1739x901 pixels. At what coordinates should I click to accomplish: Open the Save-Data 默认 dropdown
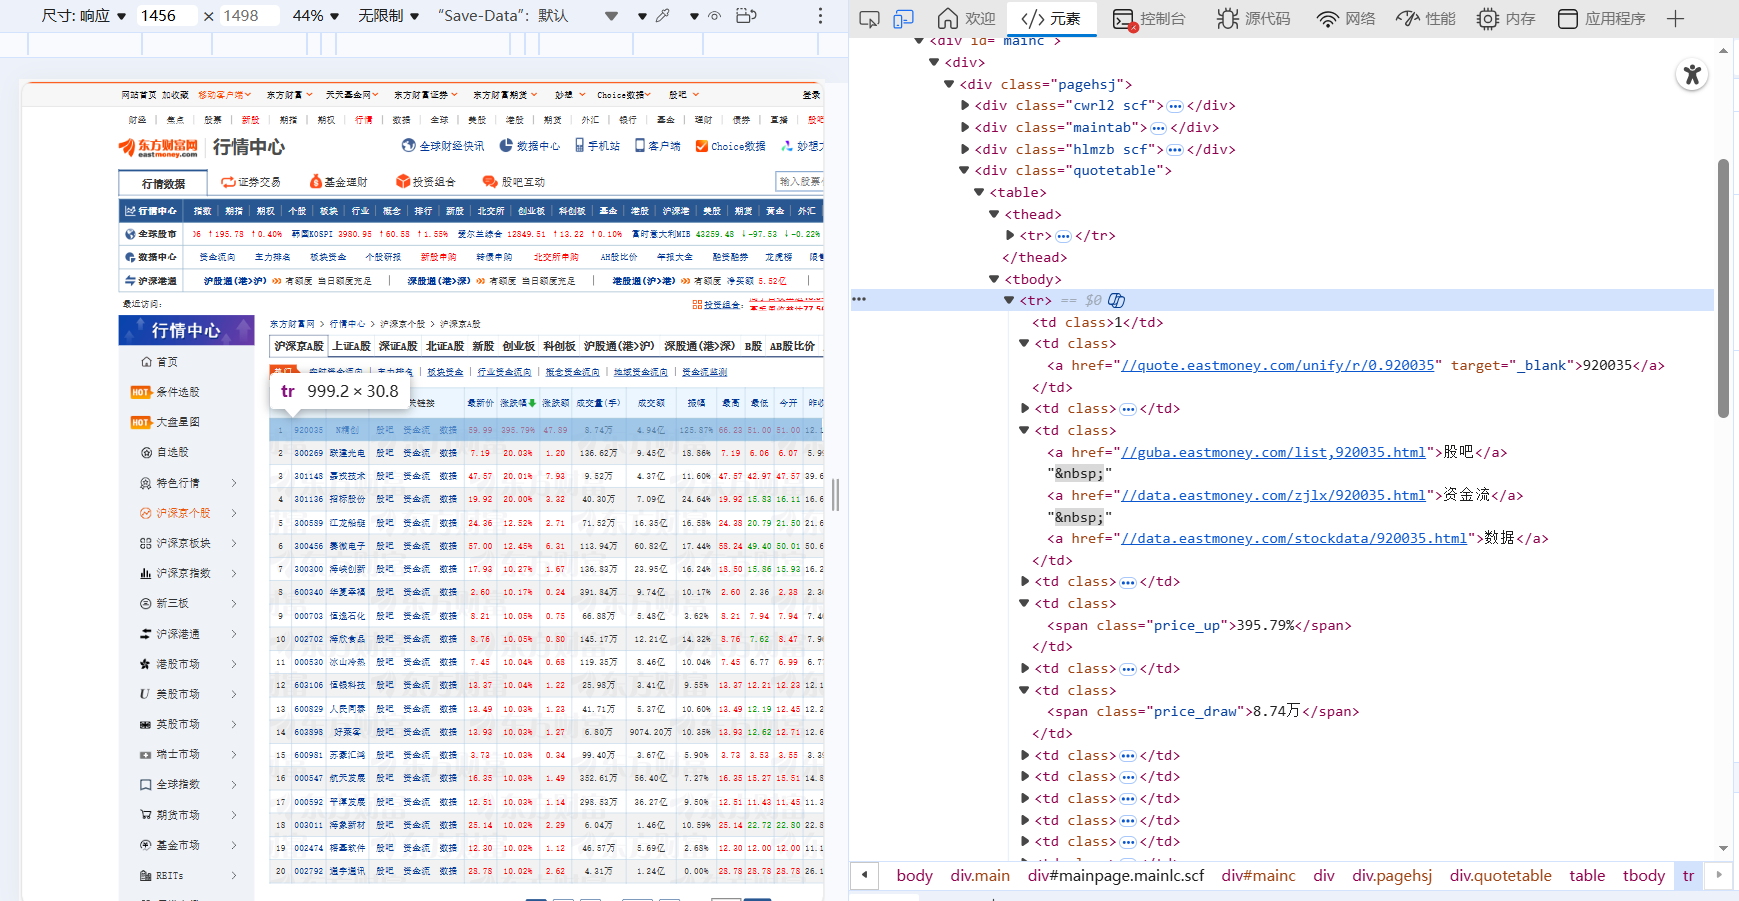[528, 16]
